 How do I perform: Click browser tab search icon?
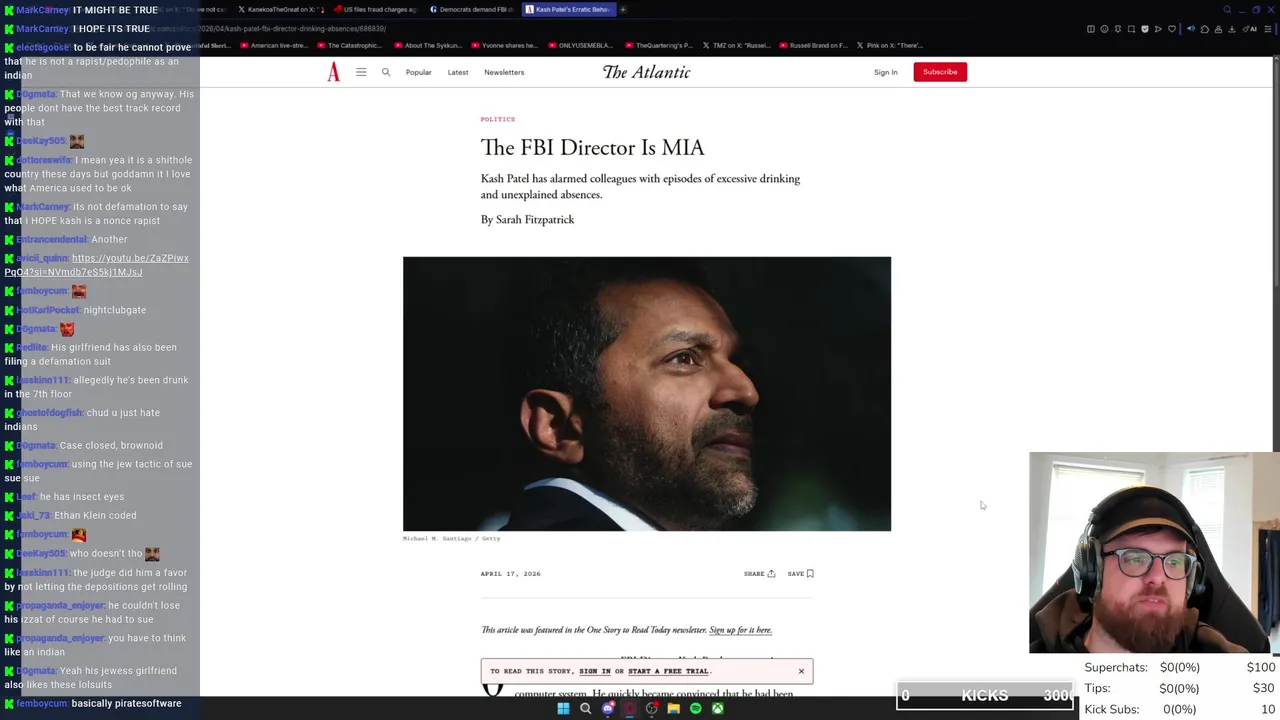1227,9
